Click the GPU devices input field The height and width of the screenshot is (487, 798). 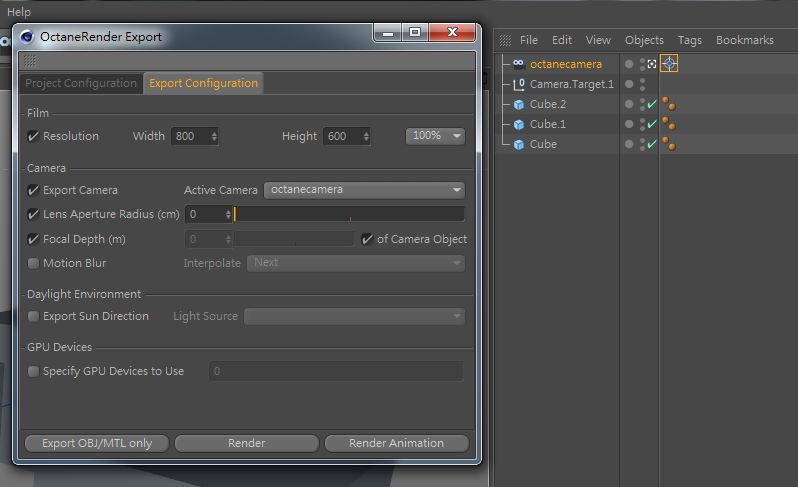336,371
